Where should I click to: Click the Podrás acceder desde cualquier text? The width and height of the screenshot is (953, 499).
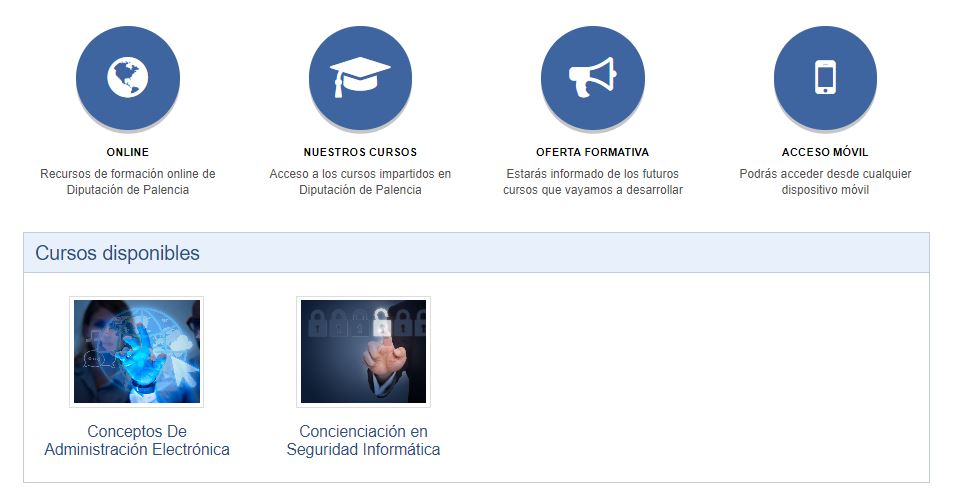point(825,174)
